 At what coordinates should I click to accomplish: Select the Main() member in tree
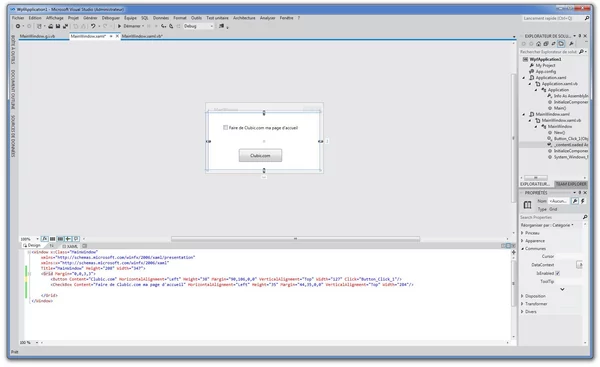pos(557,108)
